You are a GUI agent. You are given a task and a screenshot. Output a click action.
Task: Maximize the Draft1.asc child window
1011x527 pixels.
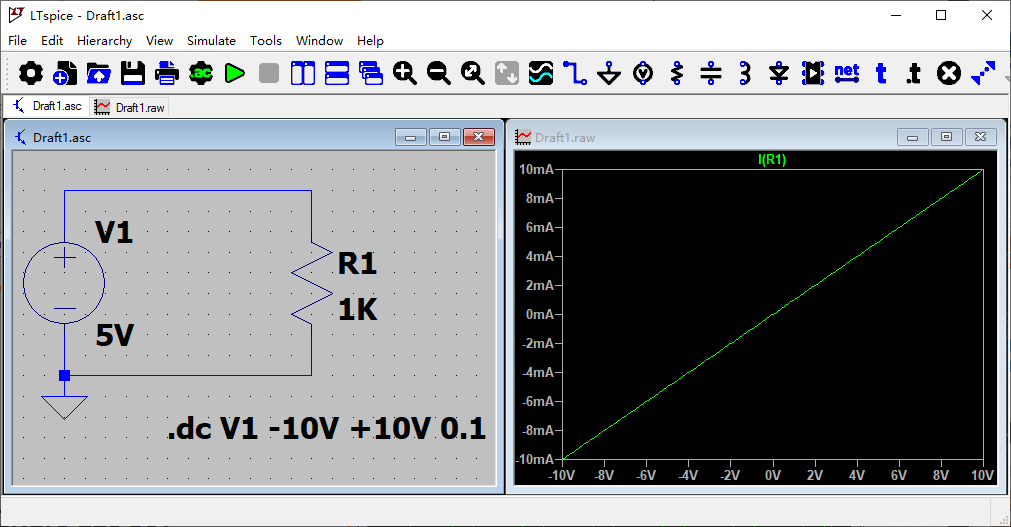[x=444, y=137]
